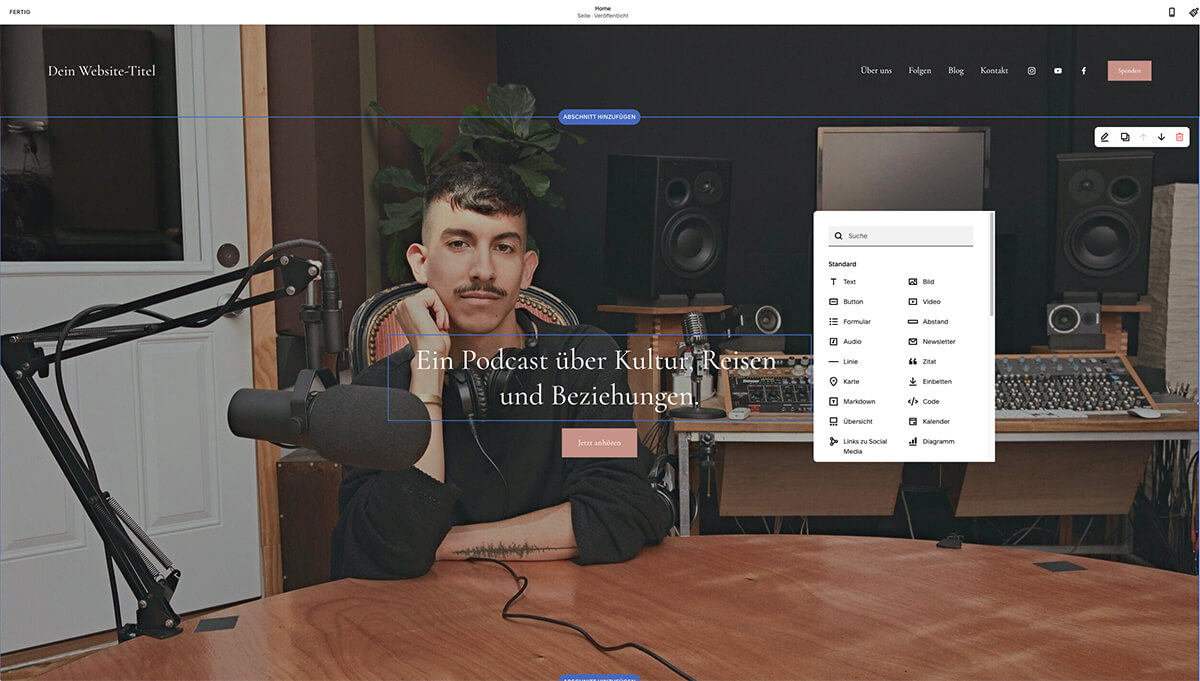Insert a Linie block
1200x681 pixels.
click(x=843, y=362)
